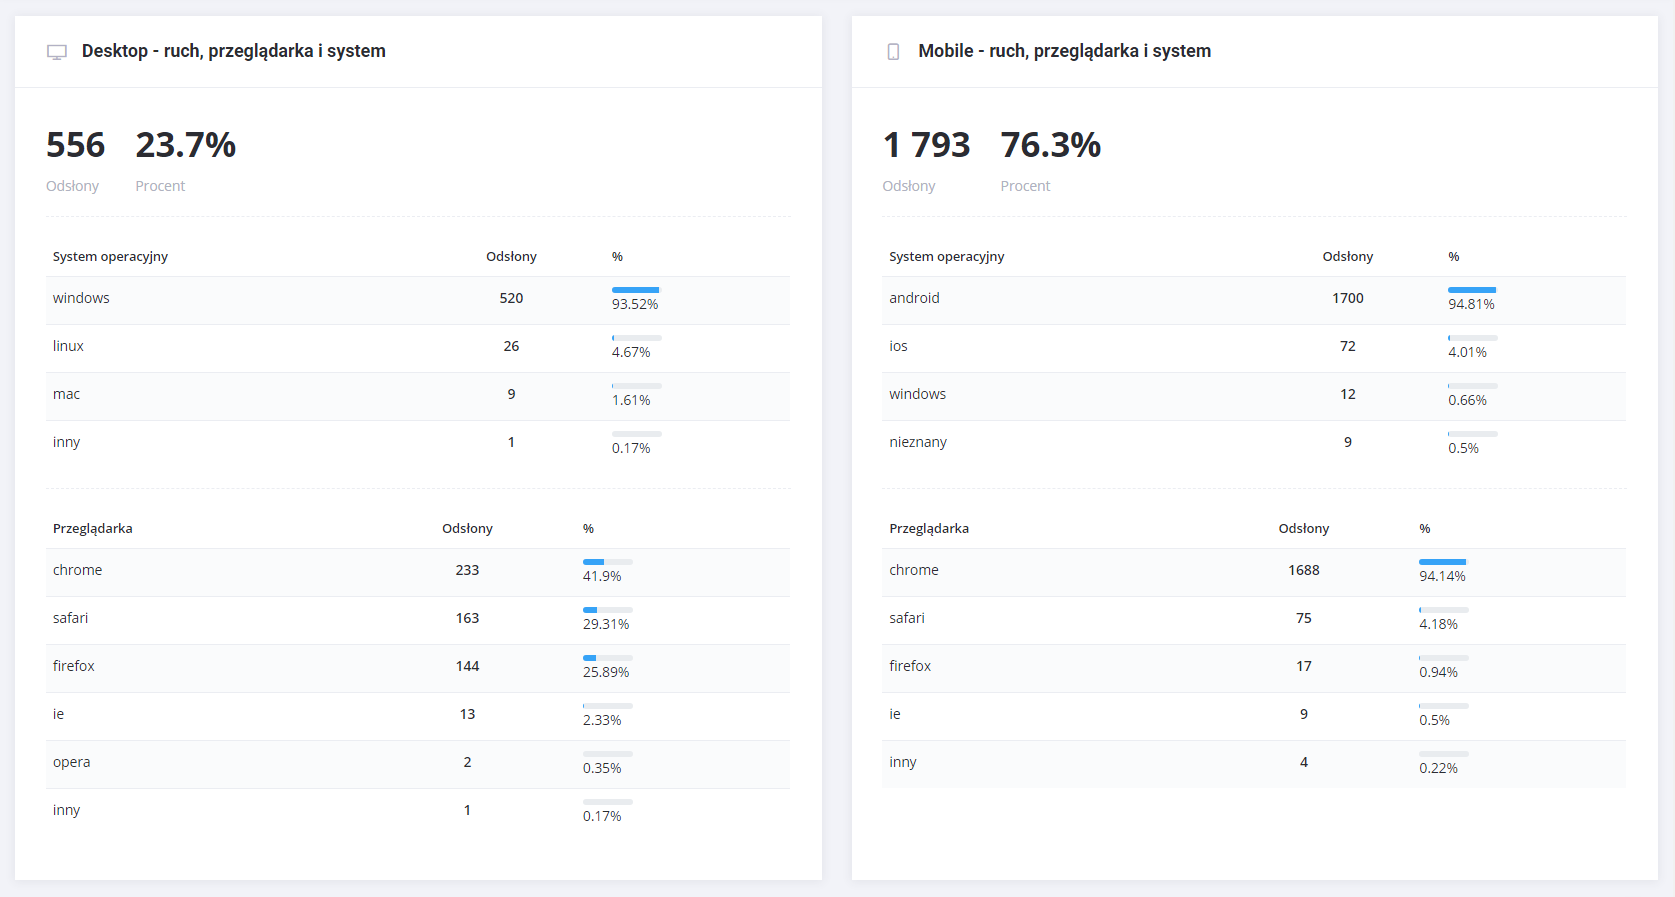Select the desktop opera browser row
The height and width of the screenshot is (897, 1675).
tap(418, 764)
